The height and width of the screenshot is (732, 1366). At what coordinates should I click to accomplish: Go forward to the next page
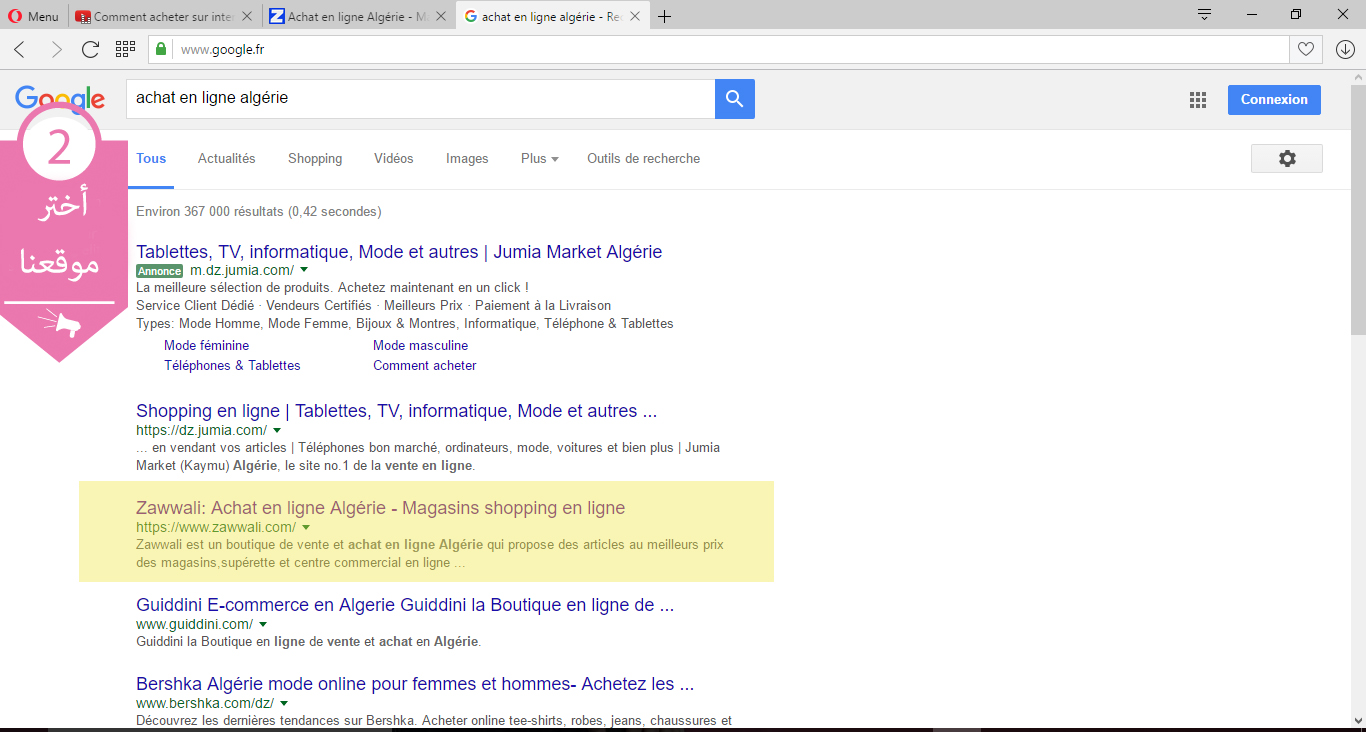coord(56,50)
